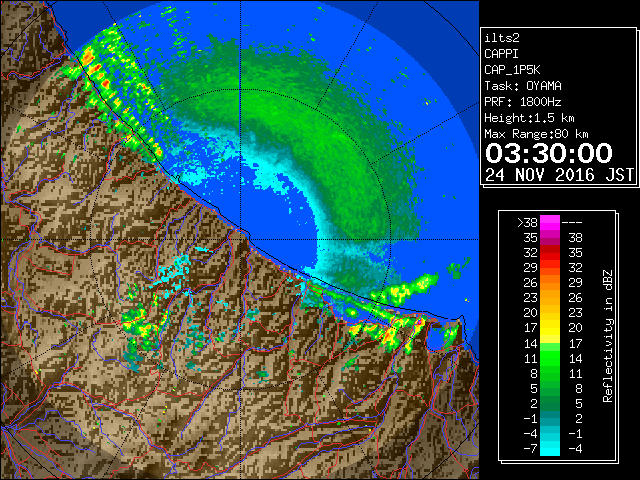Click the 'Reflectivity in dBZ' axis label
640x480 pixels.
tap(608, 336)
